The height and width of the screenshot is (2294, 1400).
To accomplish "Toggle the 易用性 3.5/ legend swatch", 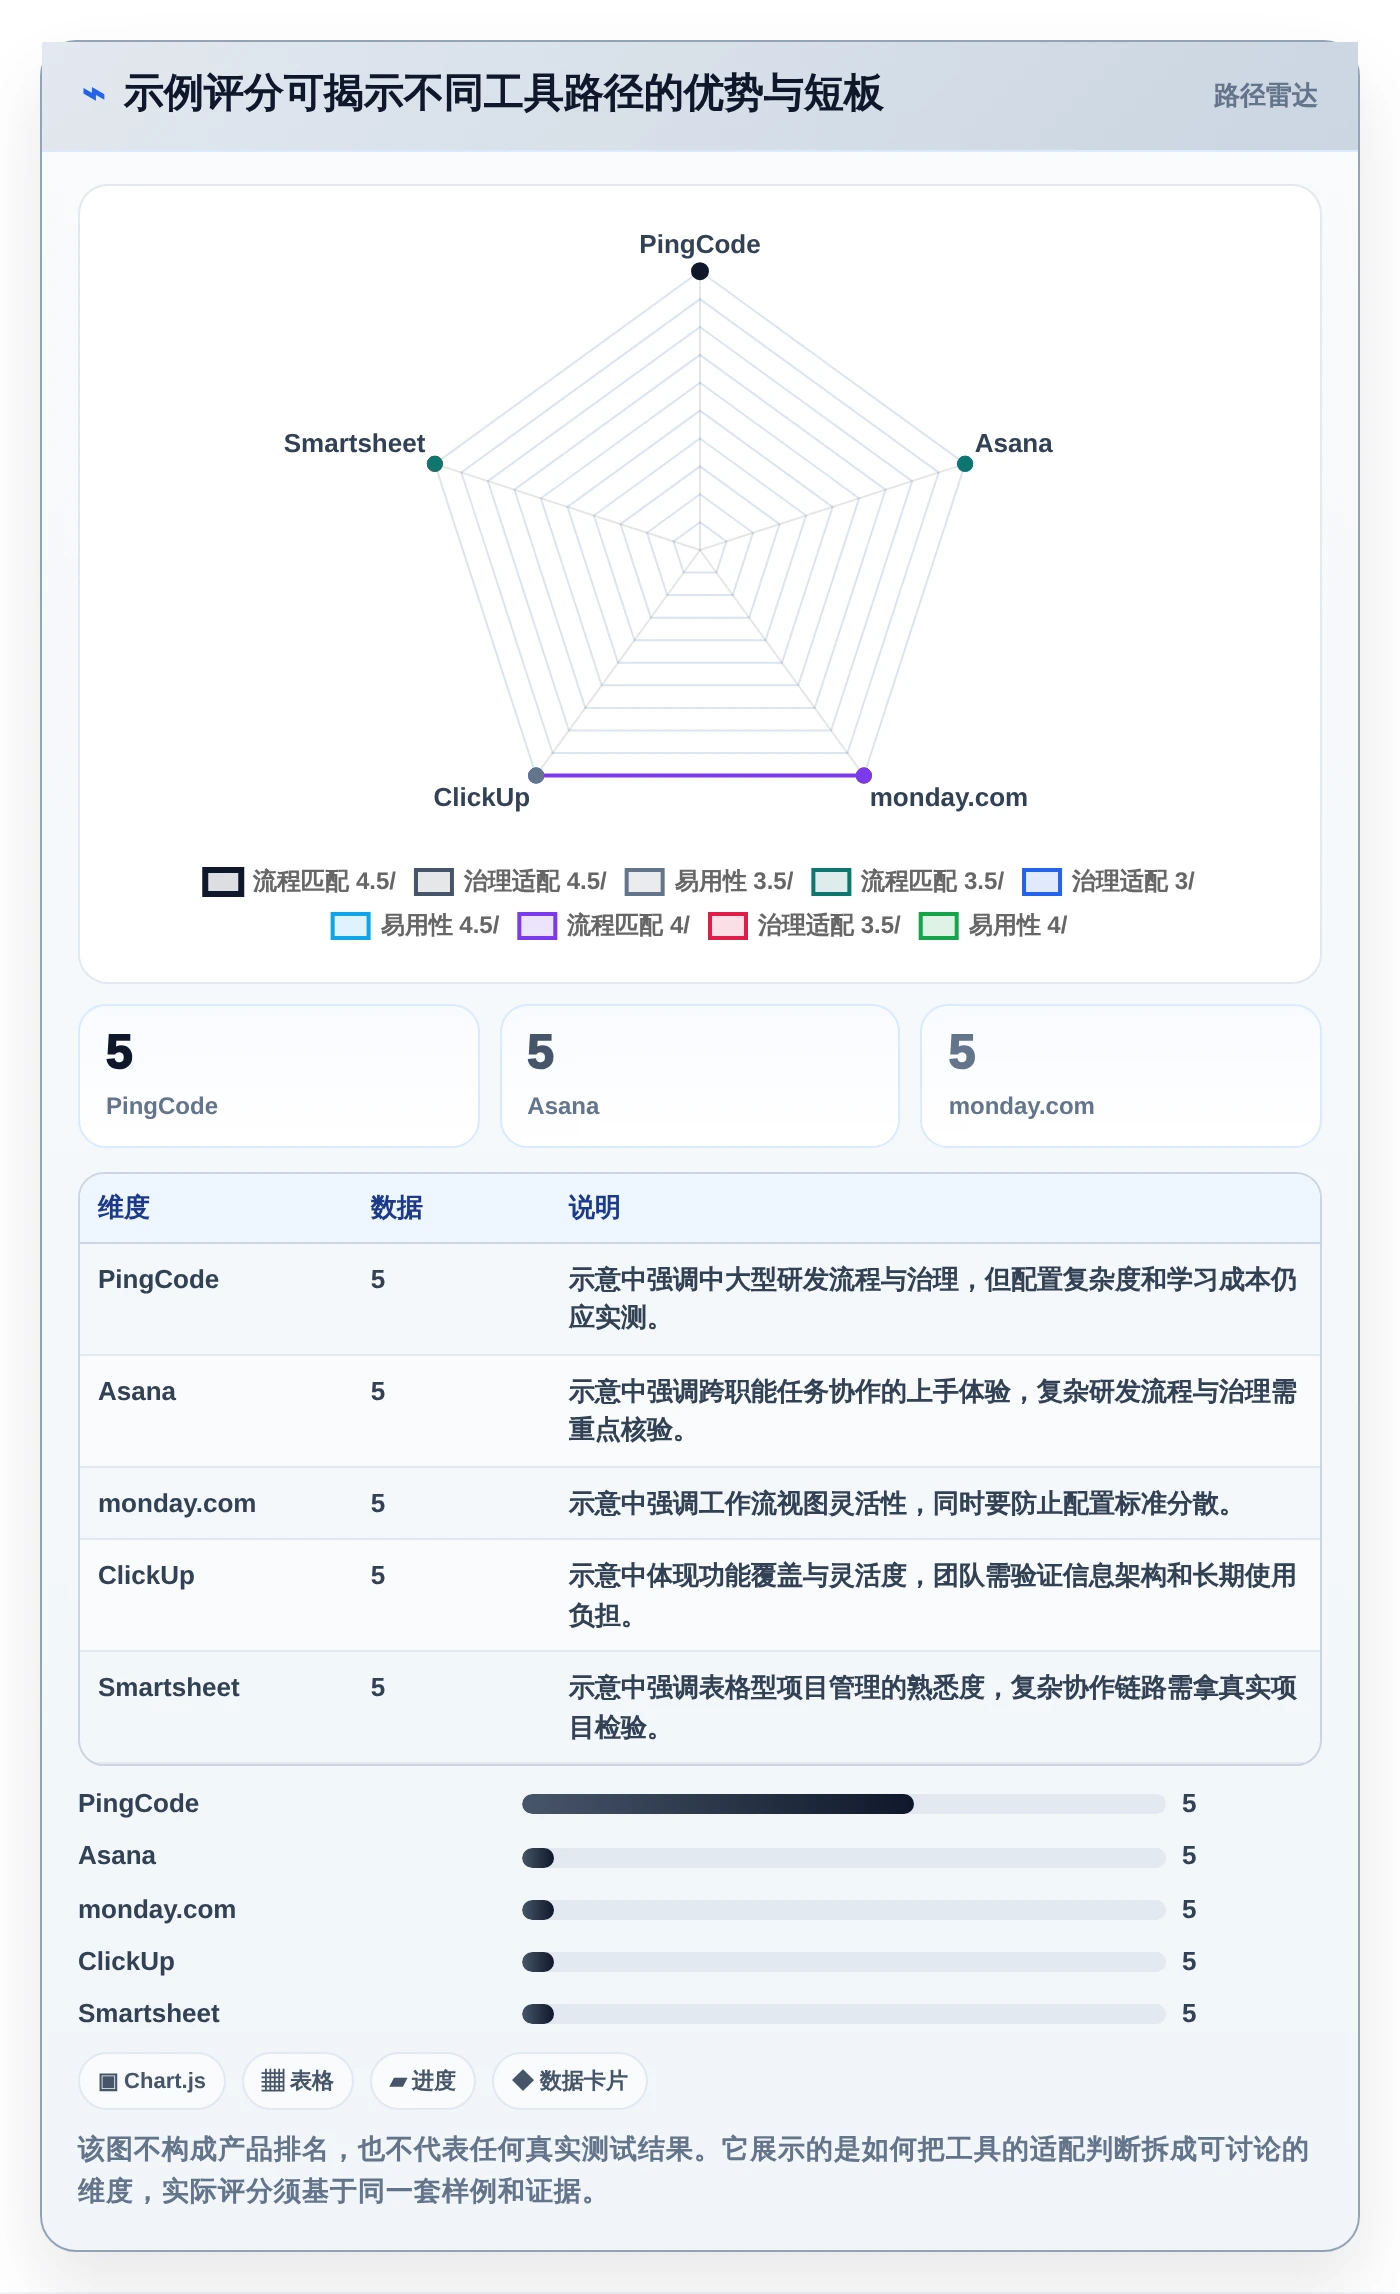I will click(645, 881).
